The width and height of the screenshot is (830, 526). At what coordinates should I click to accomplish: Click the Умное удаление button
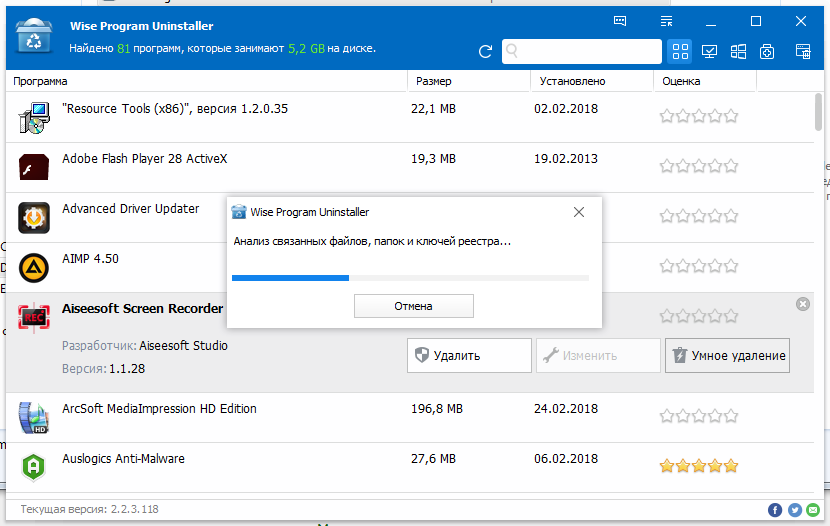coord(727,356)
